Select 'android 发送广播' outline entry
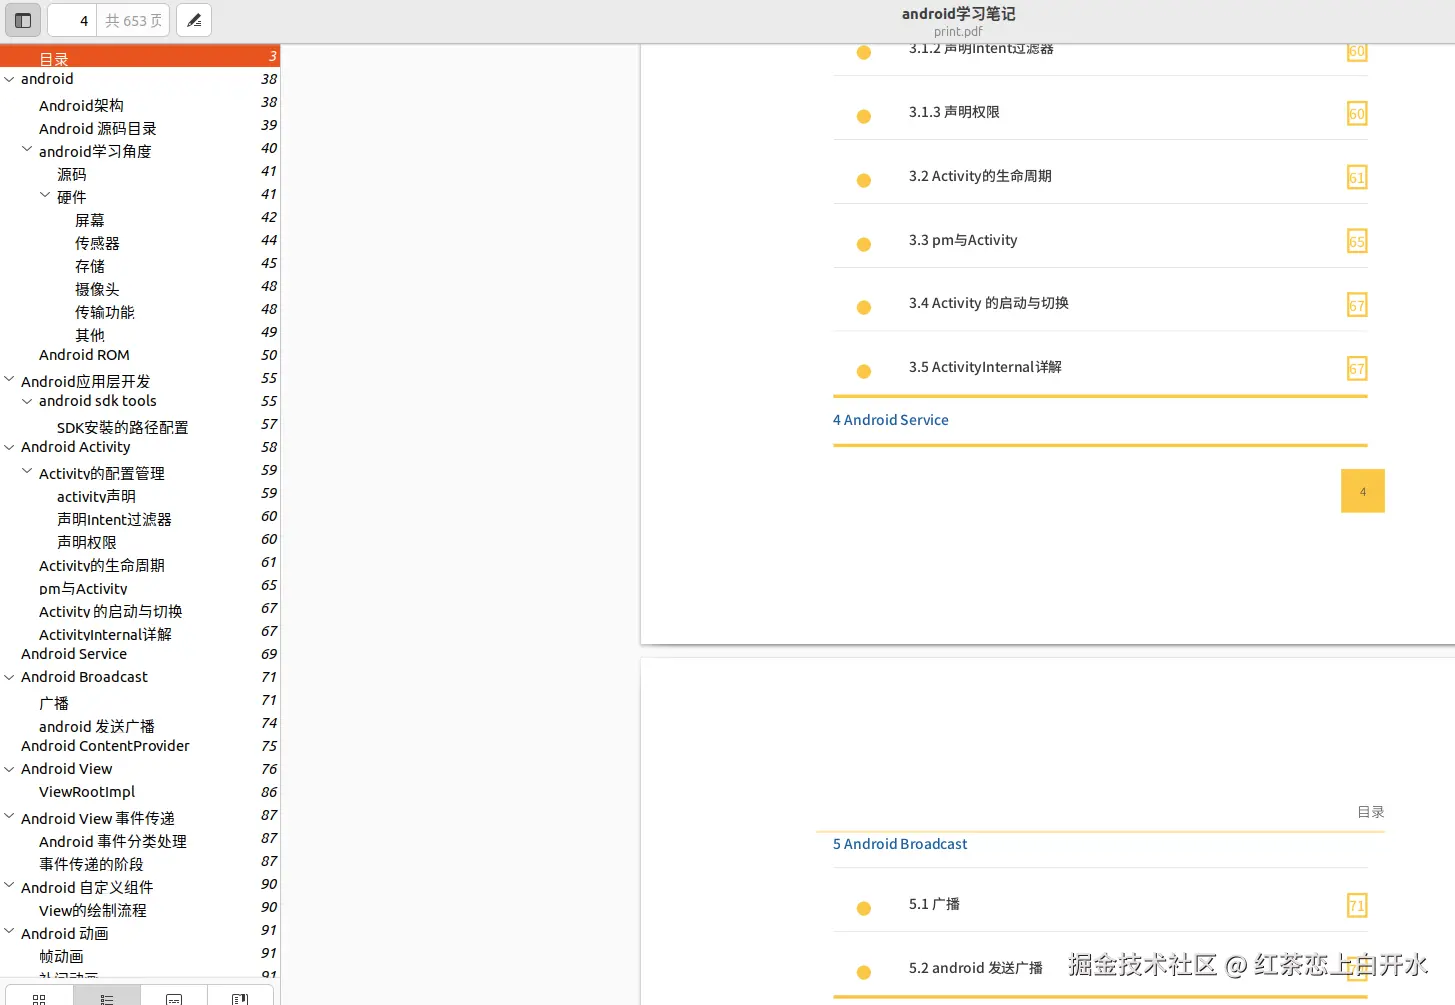1455x1005 pixels. [x=97, y=726]
